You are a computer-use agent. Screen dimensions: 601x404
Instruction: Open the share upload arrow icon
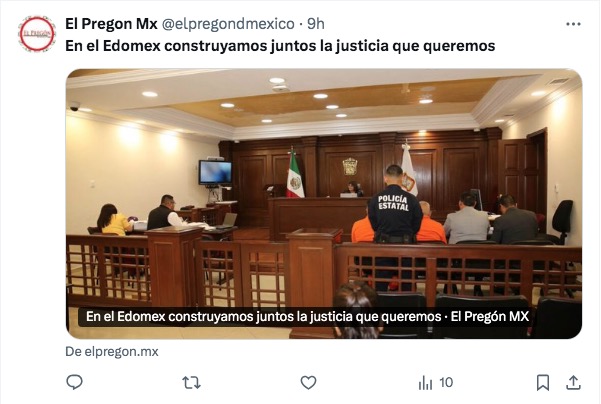point(573,382)
